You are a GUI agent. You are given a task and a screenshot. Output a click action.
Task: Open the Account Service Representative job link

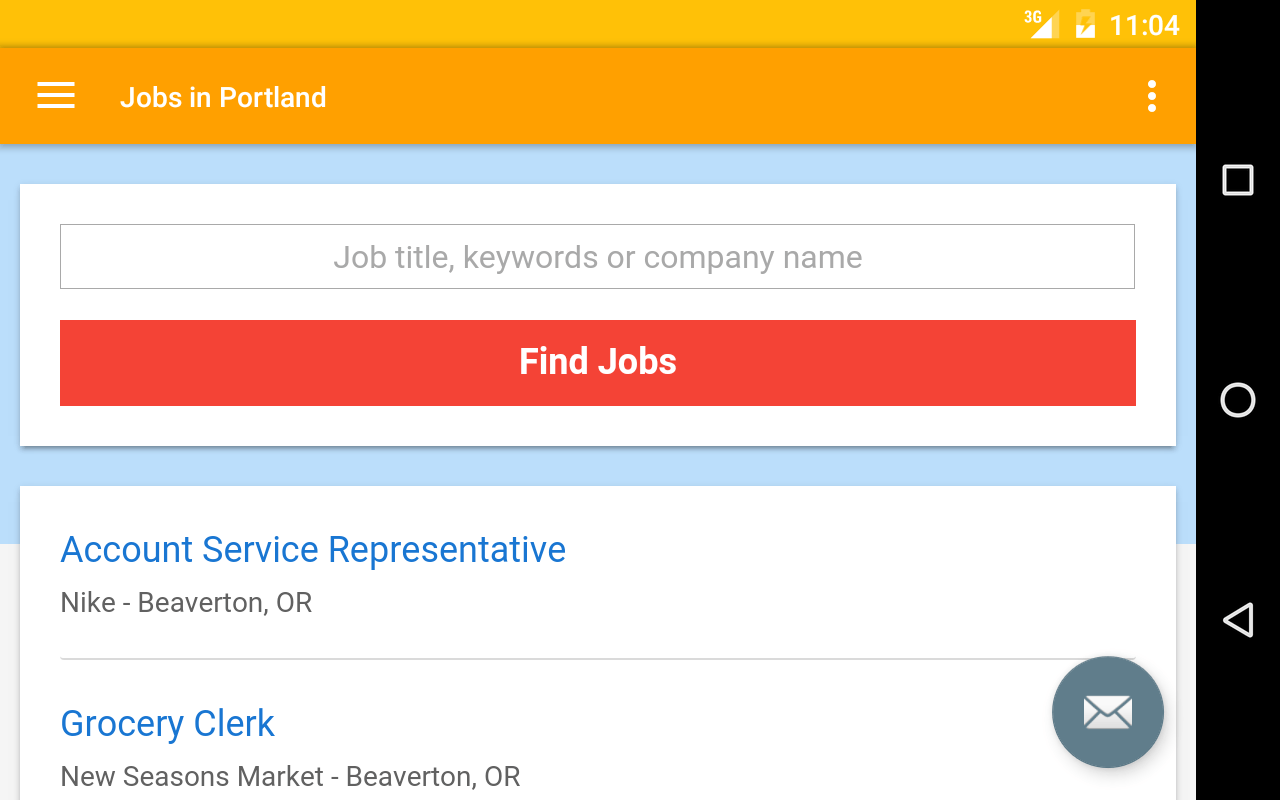(x=313, y=550)
